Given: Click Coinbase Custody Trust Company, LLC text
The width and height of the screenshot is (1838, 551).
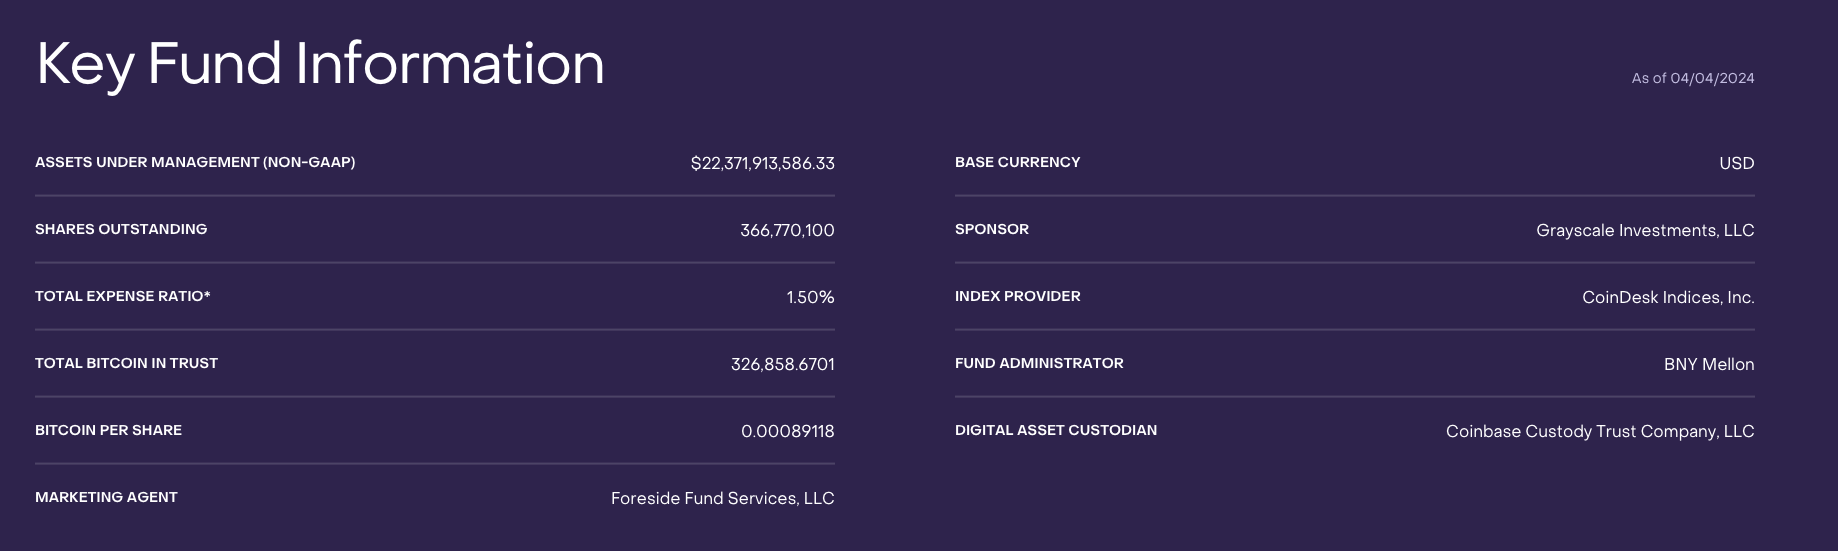Looking at the screenshot, I should coord(1599,431).
